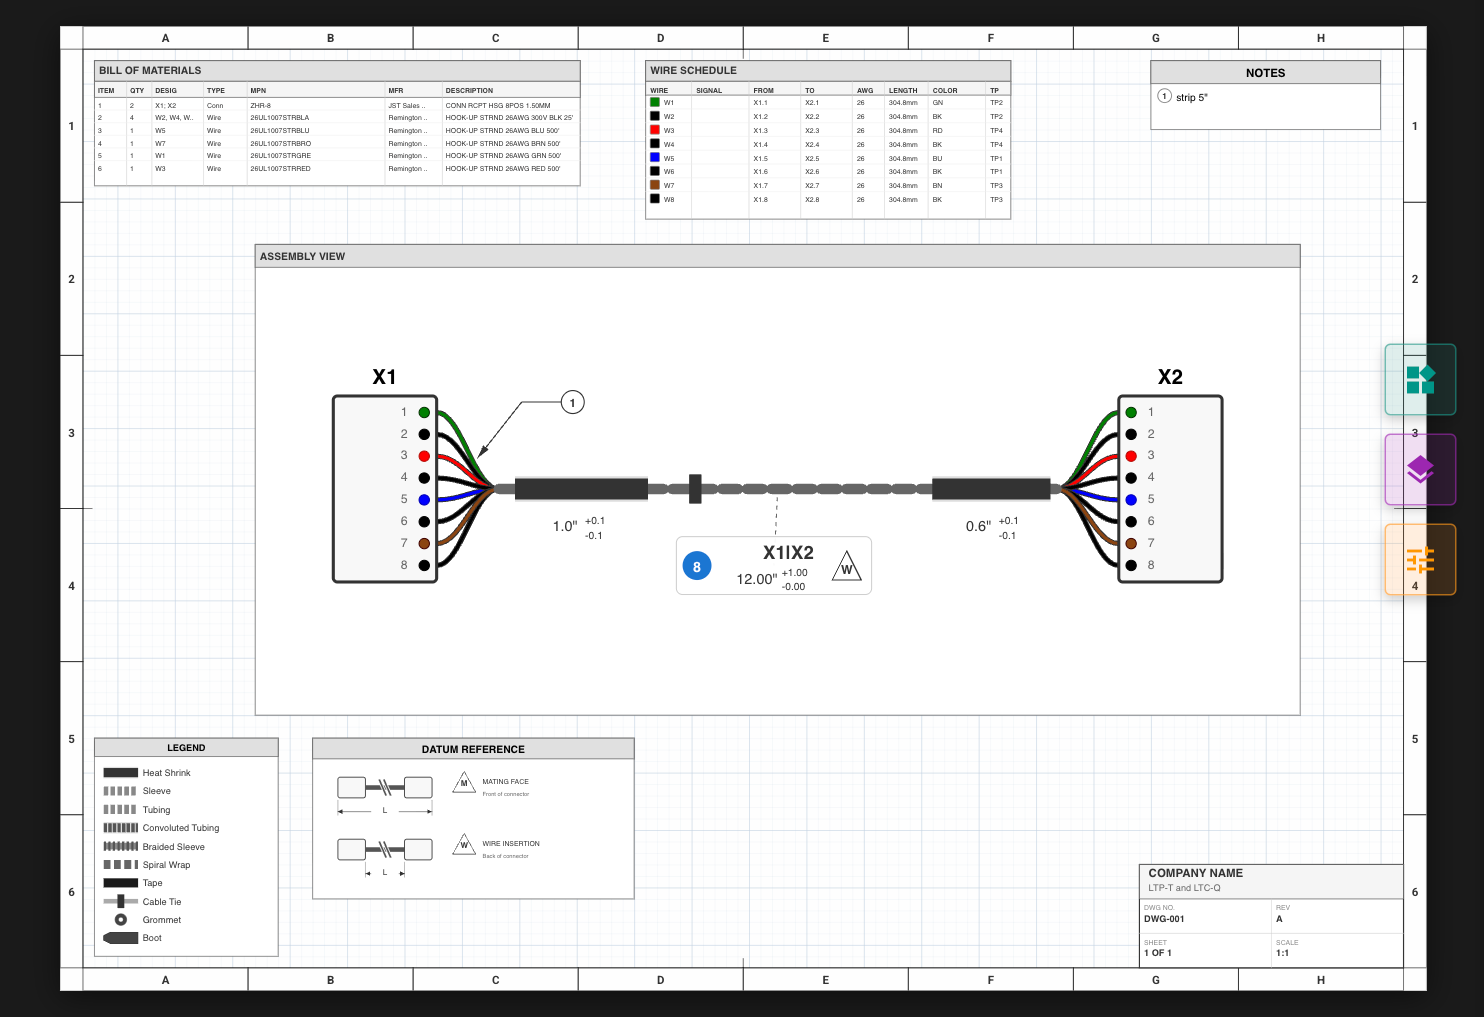Image resolution: width=1484 pixels, height=1017 pixels.
Task: Select balloon callout 1 near connector X1
Action: [x=572, y=402]
